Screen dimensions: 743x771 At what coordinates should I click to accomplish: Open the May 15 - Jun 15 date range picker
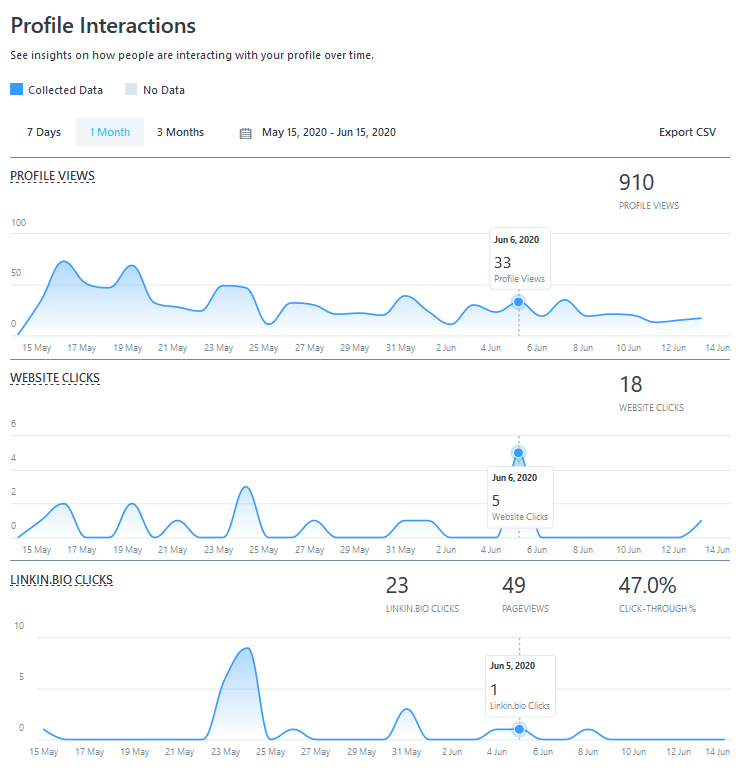tap(328, 132)
